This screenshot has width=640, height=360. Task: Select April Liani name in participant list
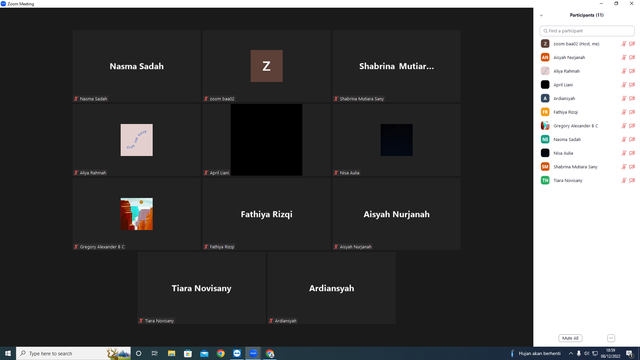click(563, 85)
